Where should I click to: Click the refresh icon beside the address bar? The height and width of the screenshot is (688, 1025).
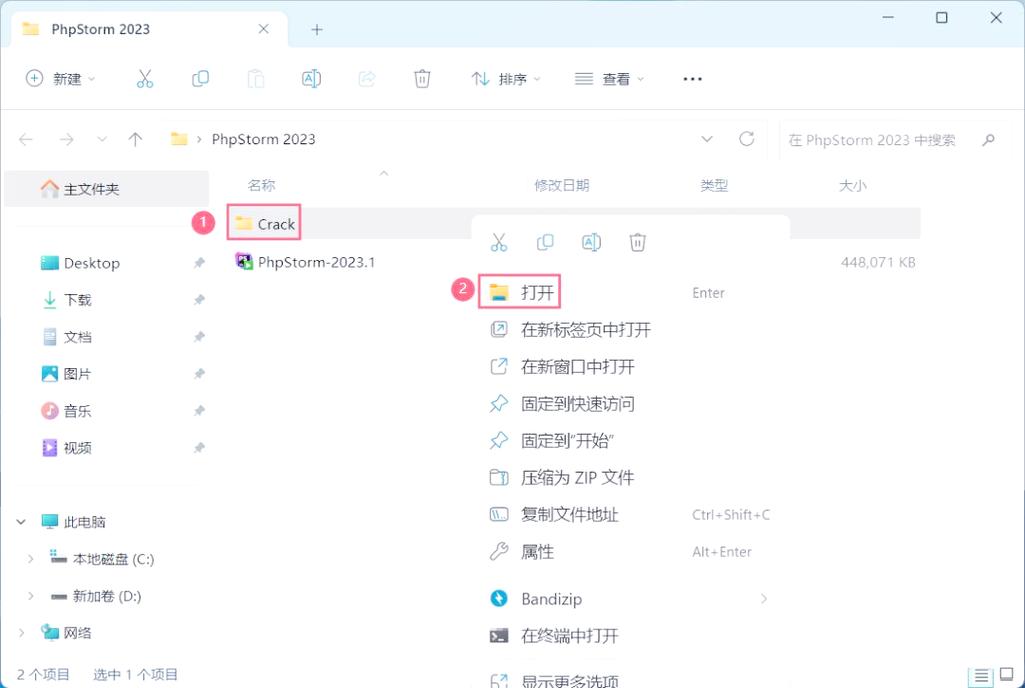point(746,139)
